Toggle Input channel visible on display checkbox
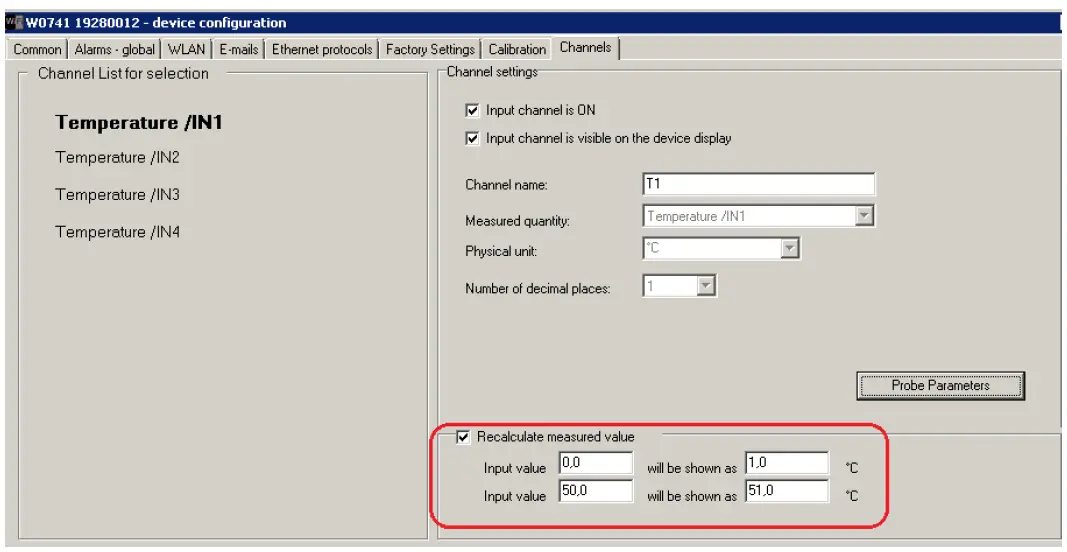 [472, 138]
